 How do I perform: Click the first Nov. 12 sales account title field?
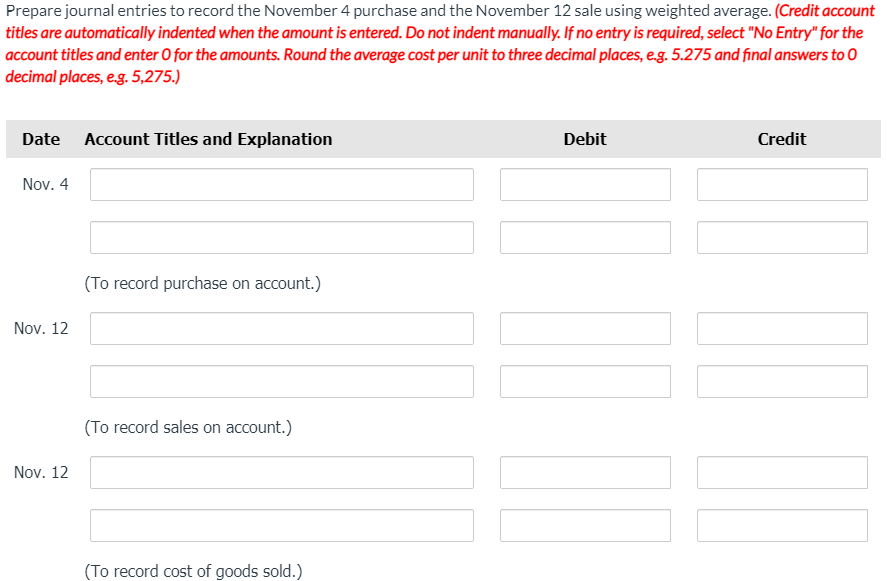tap(280, 328)
